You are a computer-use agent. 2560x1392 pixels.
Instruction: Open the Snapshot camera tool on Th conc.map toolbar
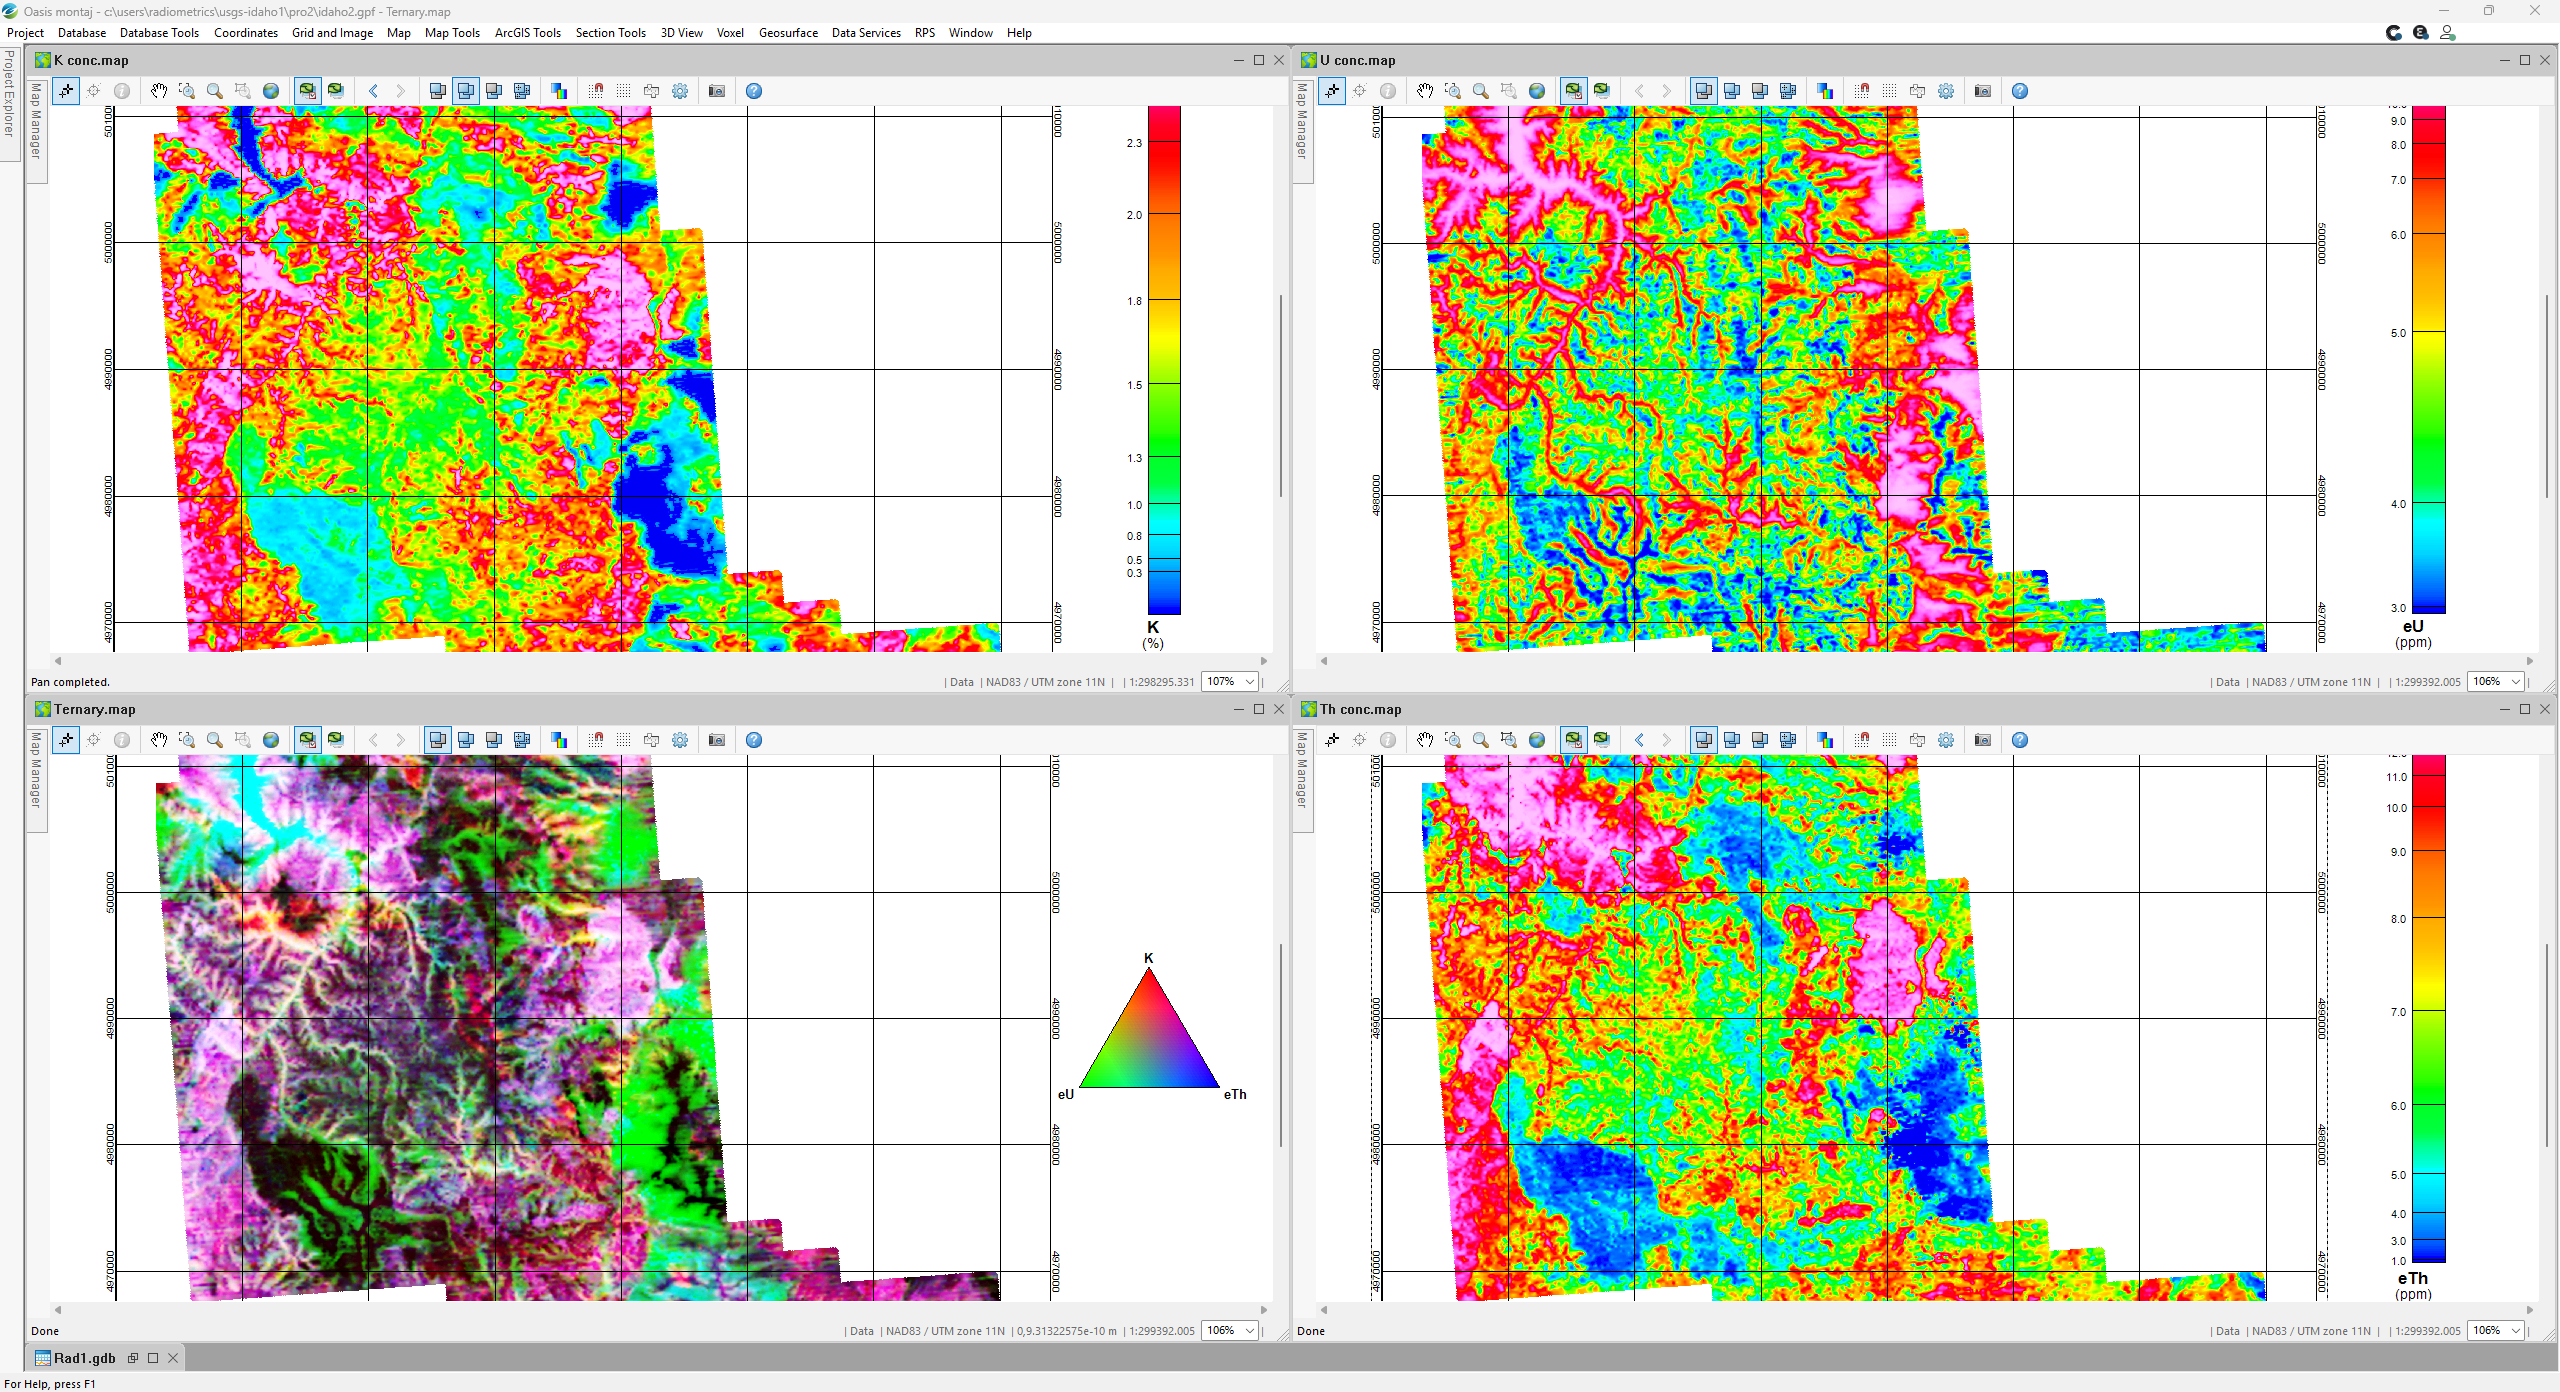click(1983, 740)
